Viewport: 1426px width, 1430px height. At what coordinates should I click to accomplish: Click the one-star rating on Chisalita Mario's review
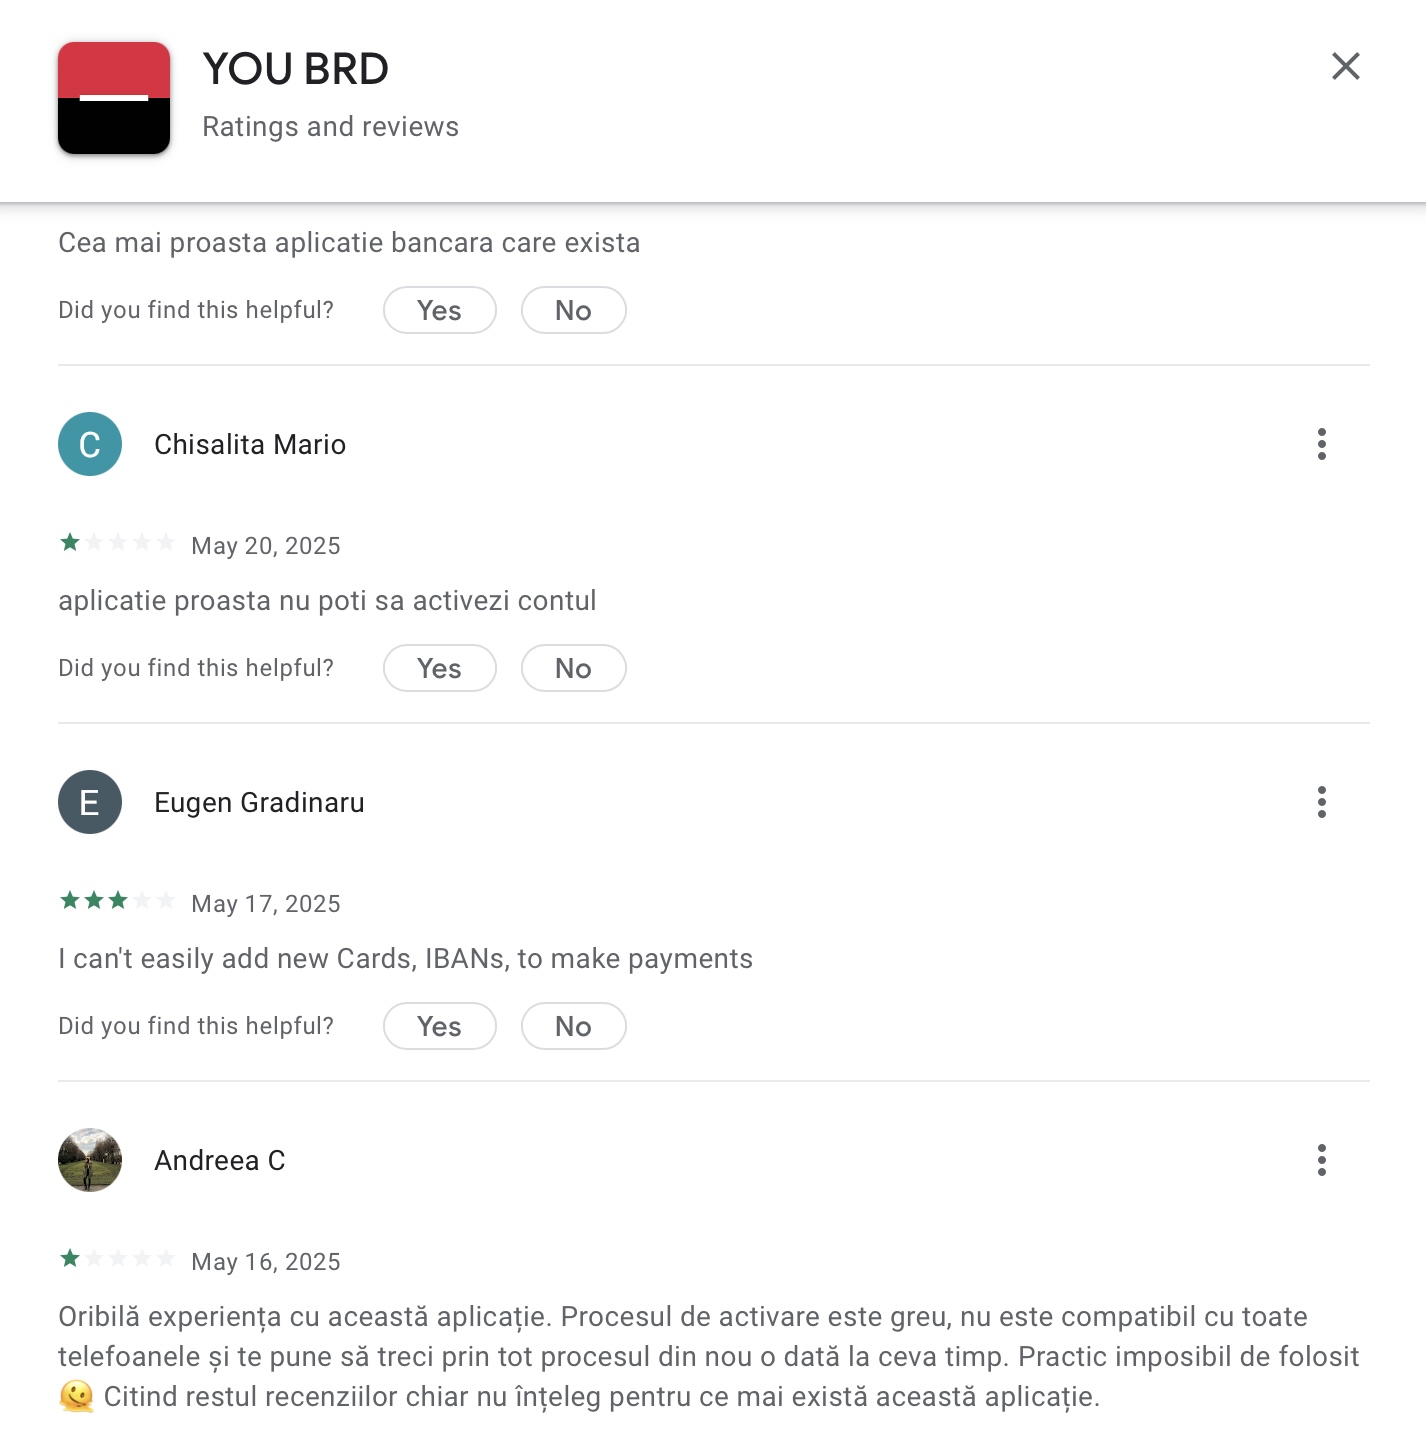point(117,543)
